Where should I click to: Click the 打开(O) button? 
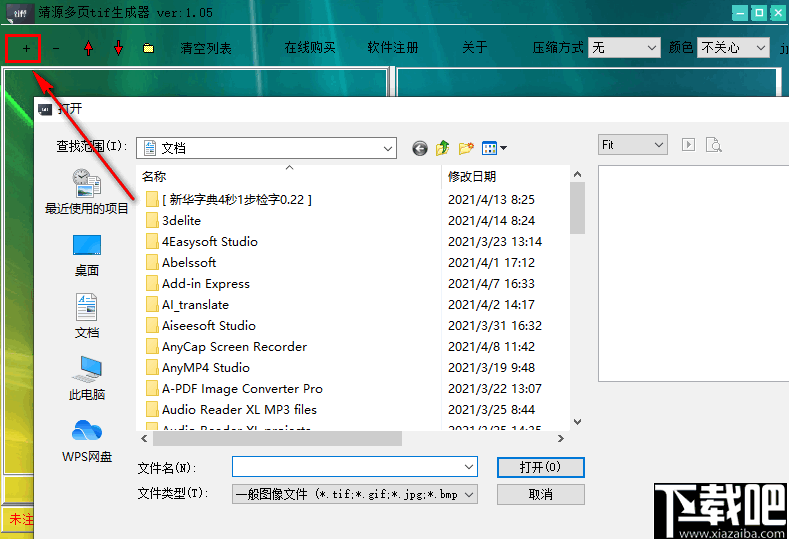[x=540, y=468]
